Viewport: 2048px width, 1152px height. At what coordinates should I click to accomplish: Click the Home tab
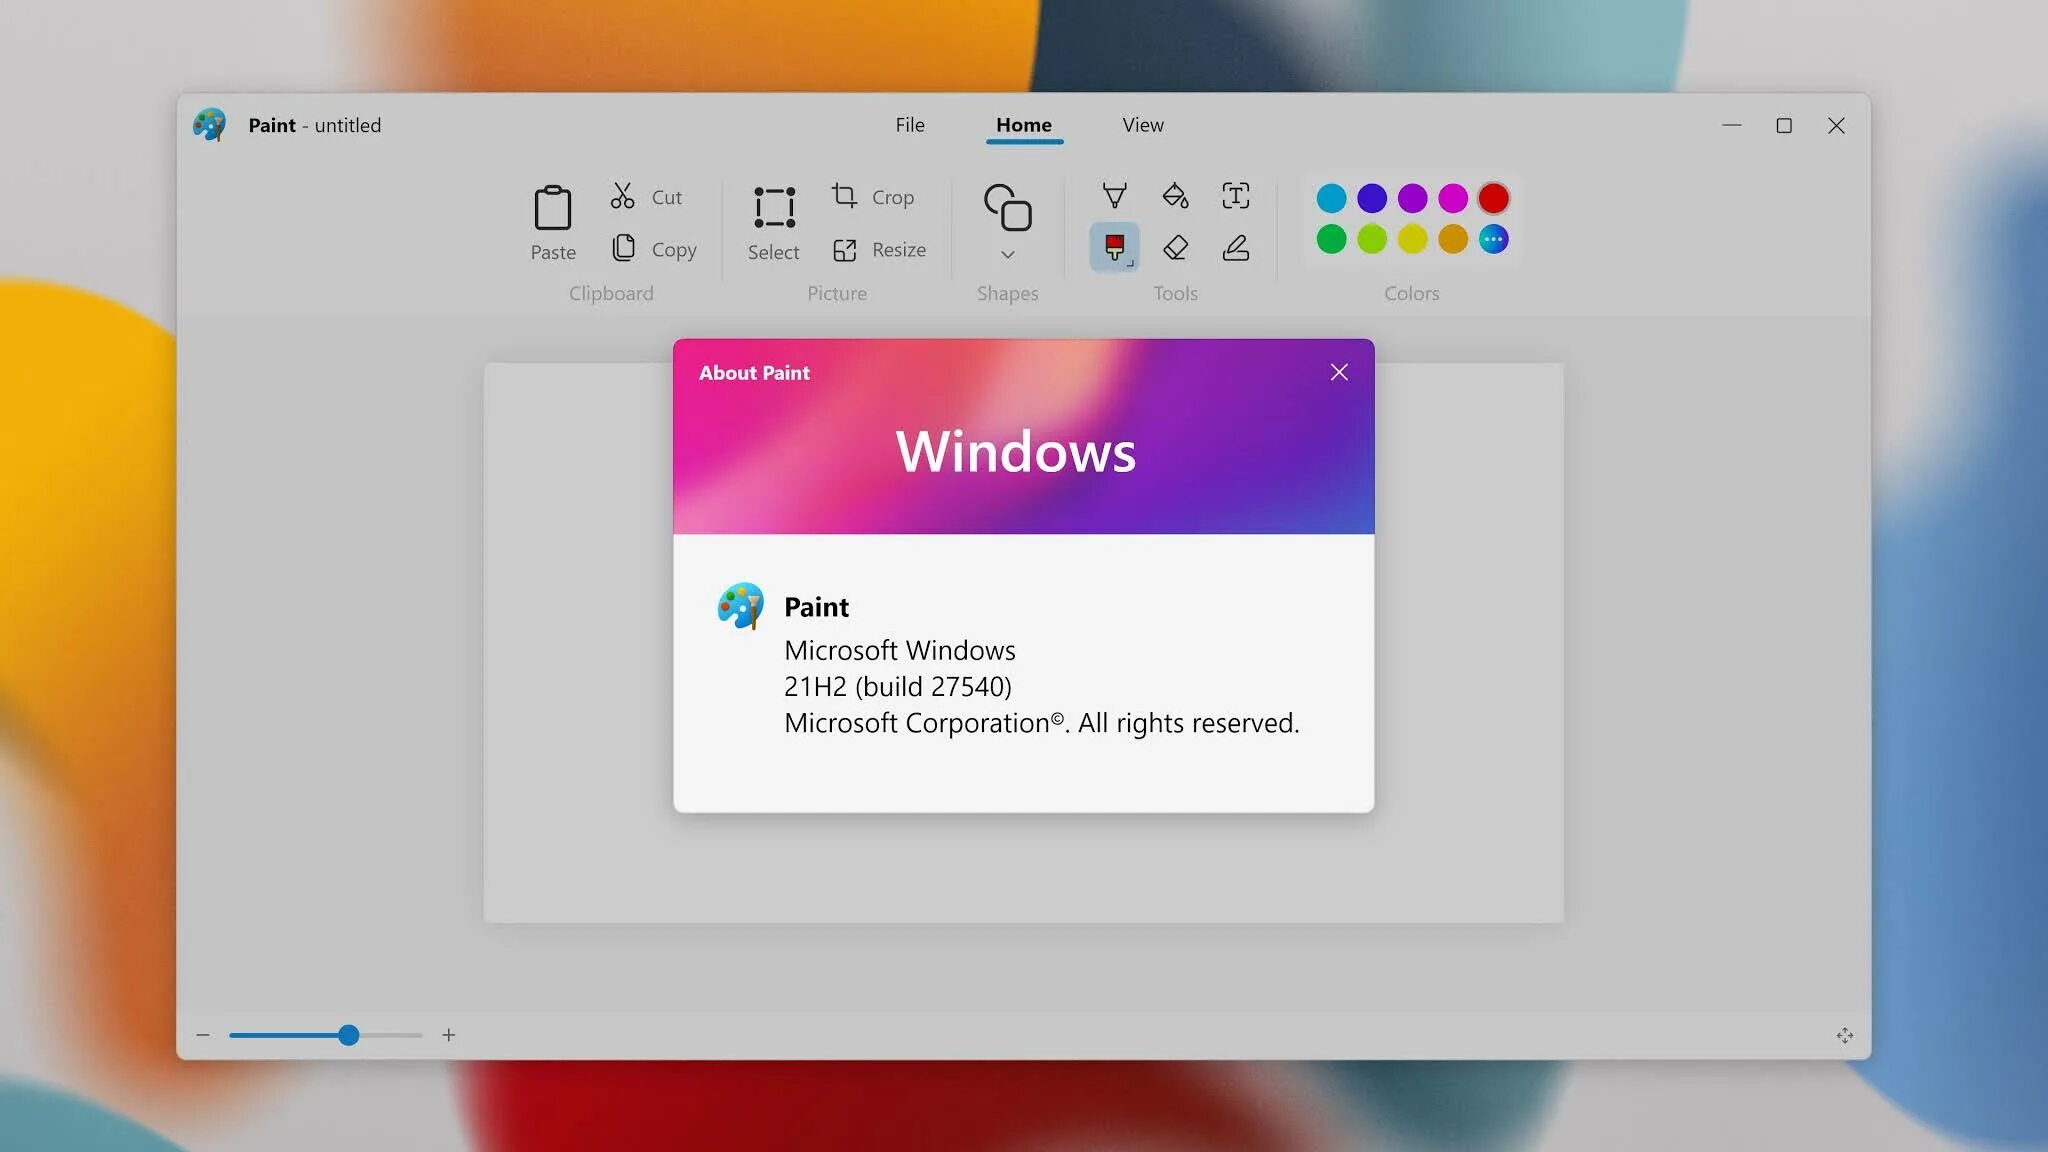pos(1023,125)
